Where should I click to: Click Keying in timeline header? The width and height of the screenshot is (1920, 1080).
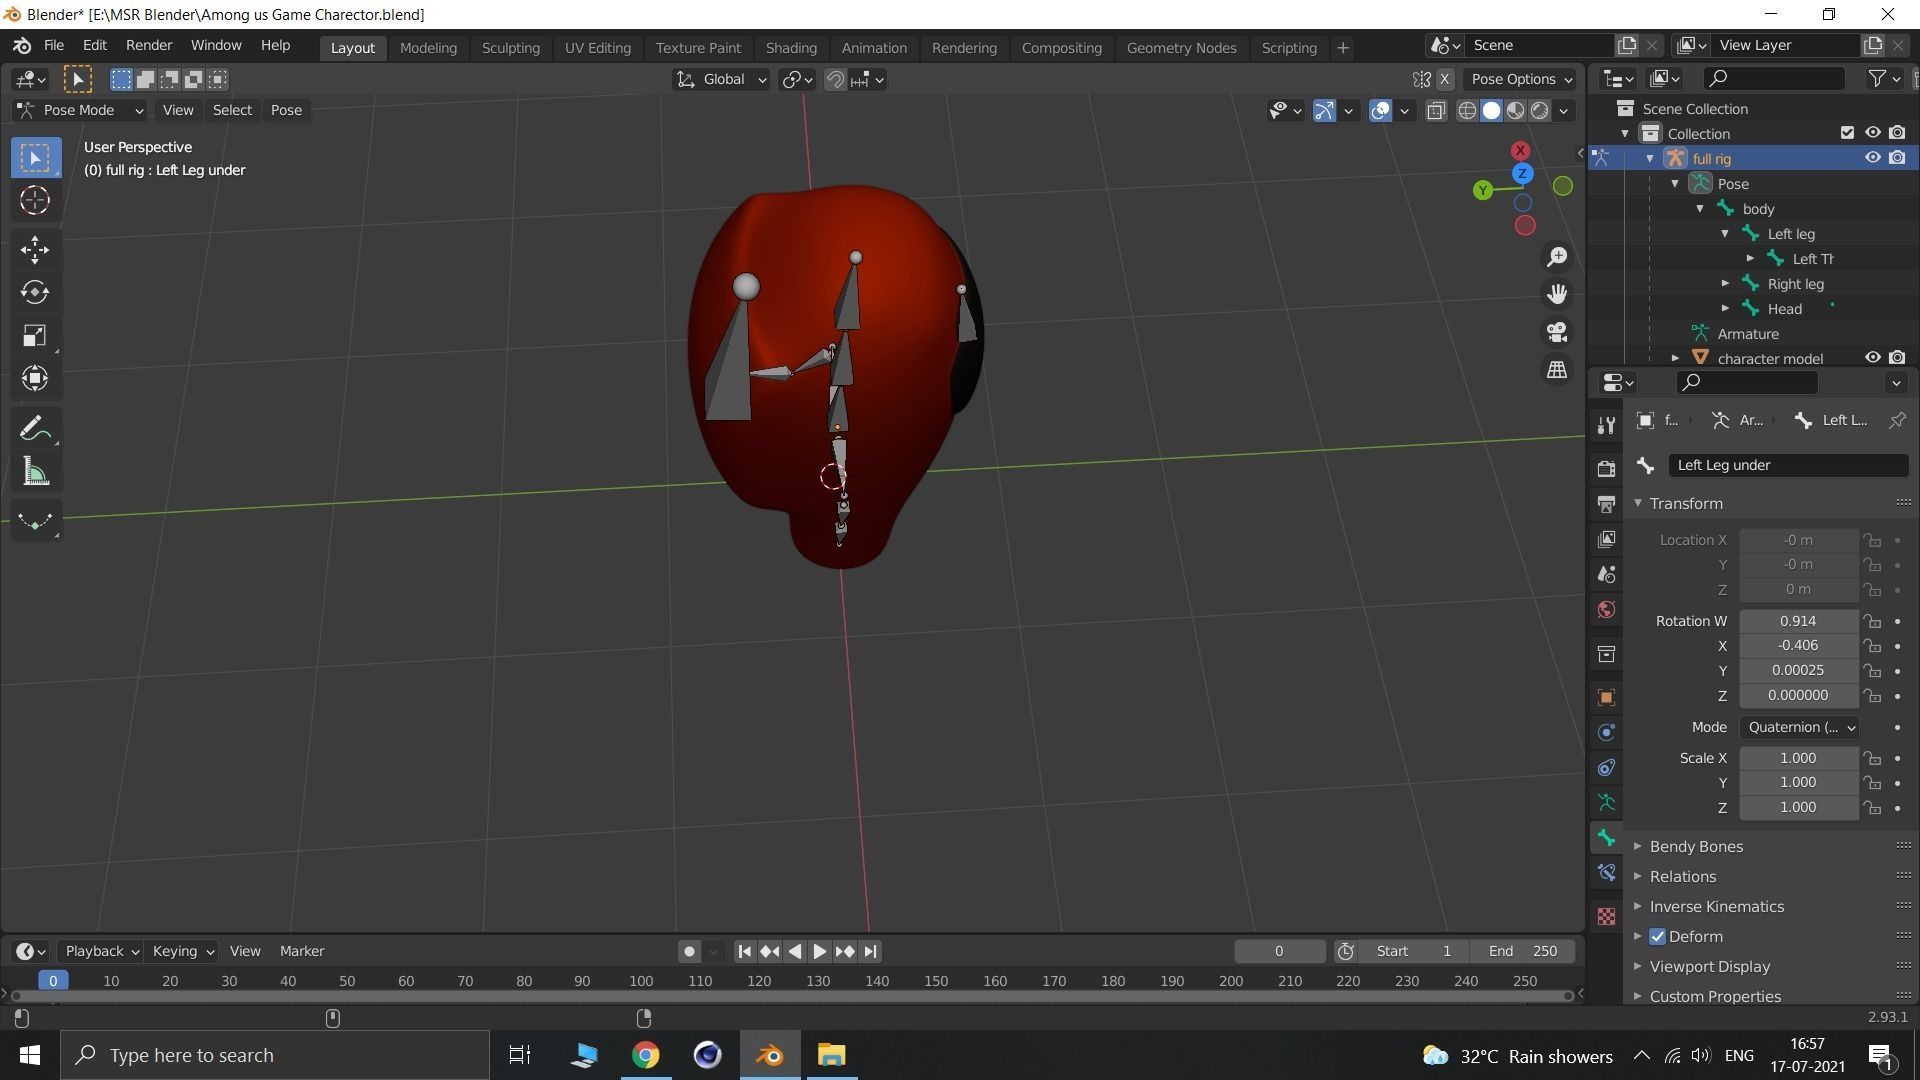pyautogui.click(x=182, y=951)
